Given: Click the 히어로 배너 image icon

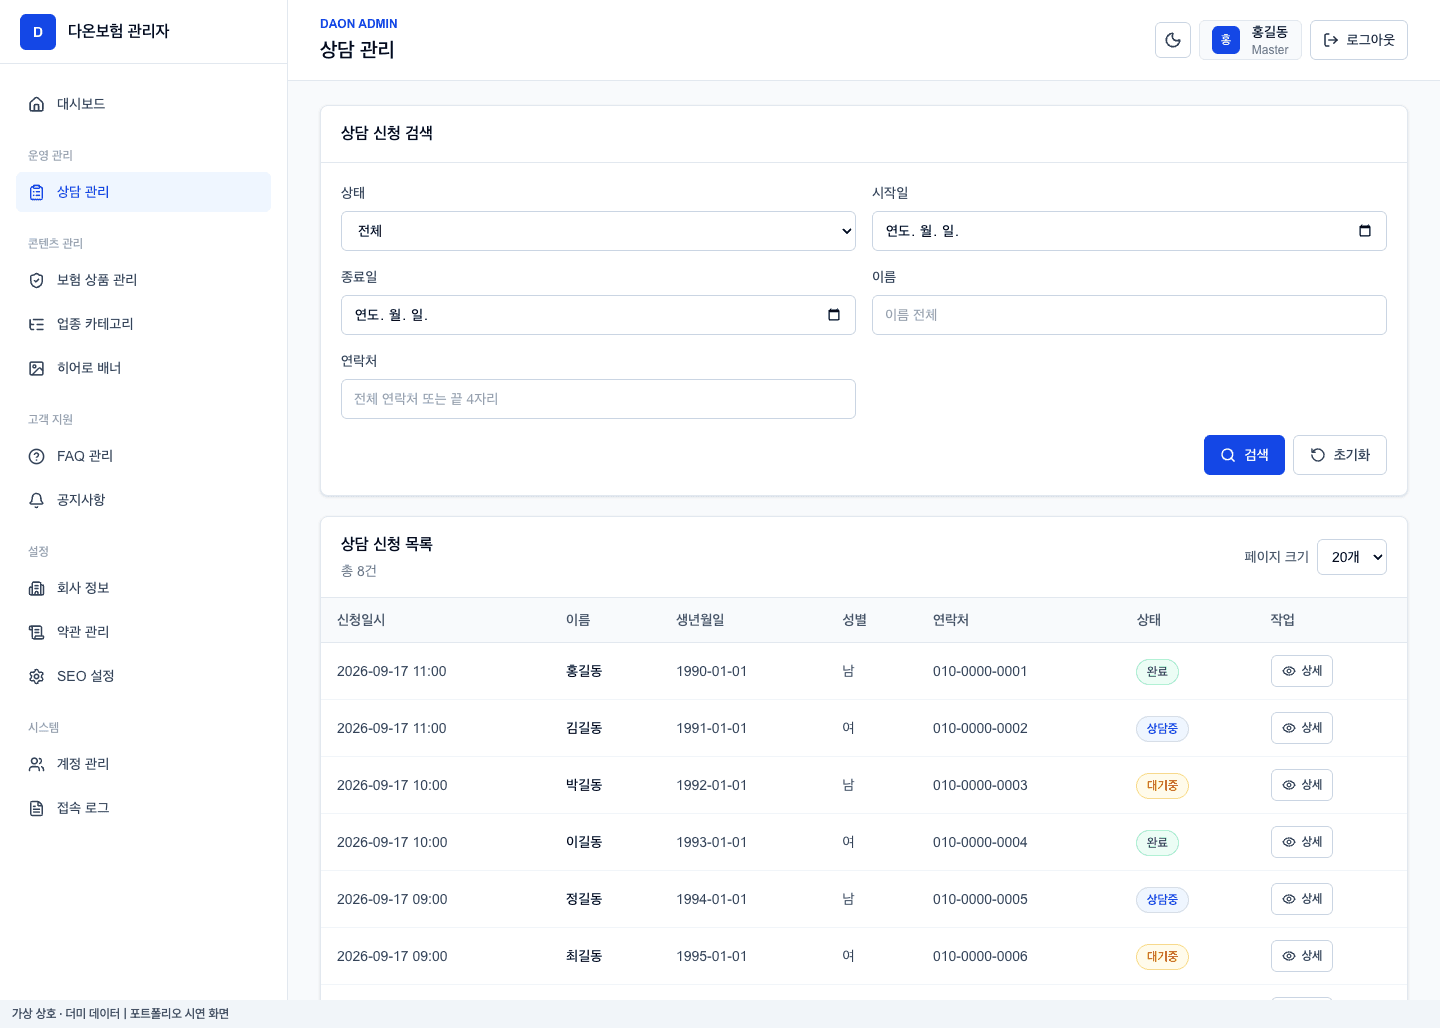Looking at the screenshot, I should click(37, 368).
